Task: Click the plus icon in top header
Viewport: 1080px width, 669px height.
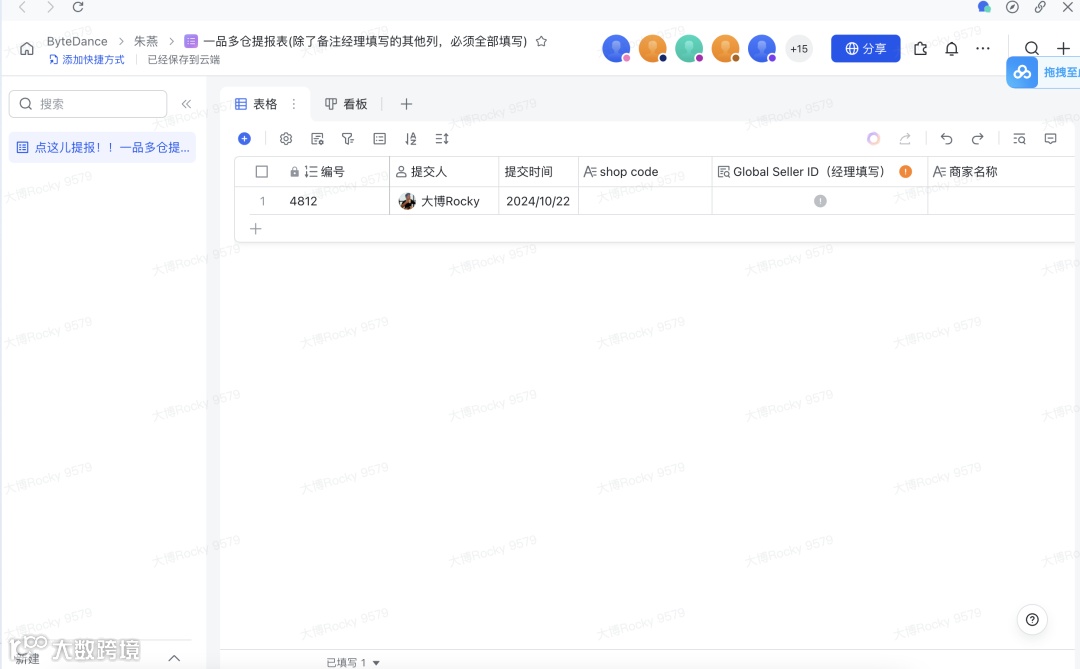Action: [x=1063, y=48]
